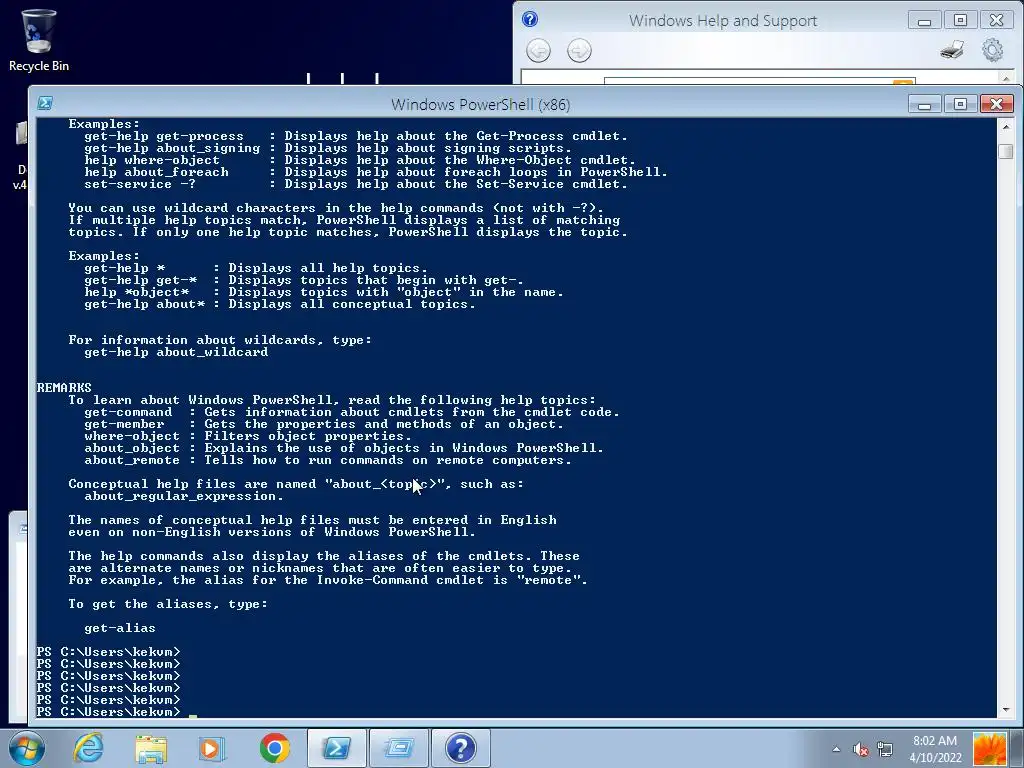The image size is (1024, 768).
Task: Click the 'help where-object' example text
Action: tap(152, 160)
